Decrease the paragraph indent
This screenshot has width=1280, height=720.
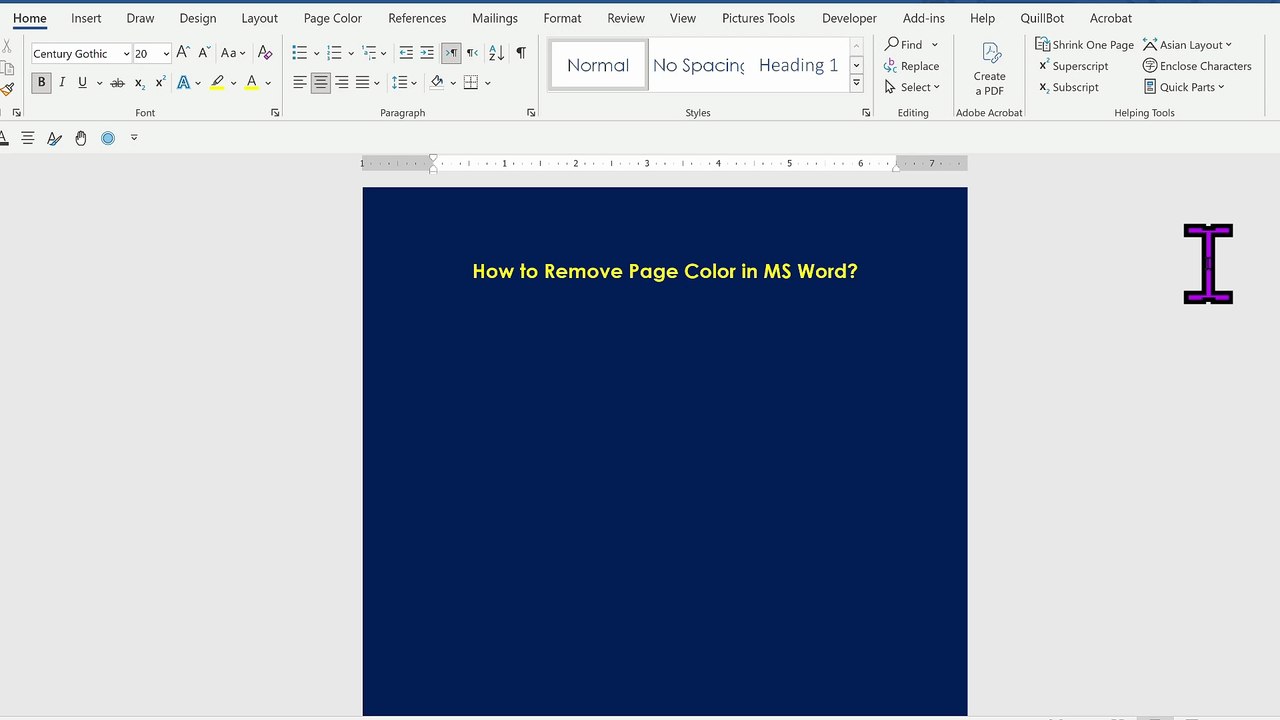tap(406, 53)
